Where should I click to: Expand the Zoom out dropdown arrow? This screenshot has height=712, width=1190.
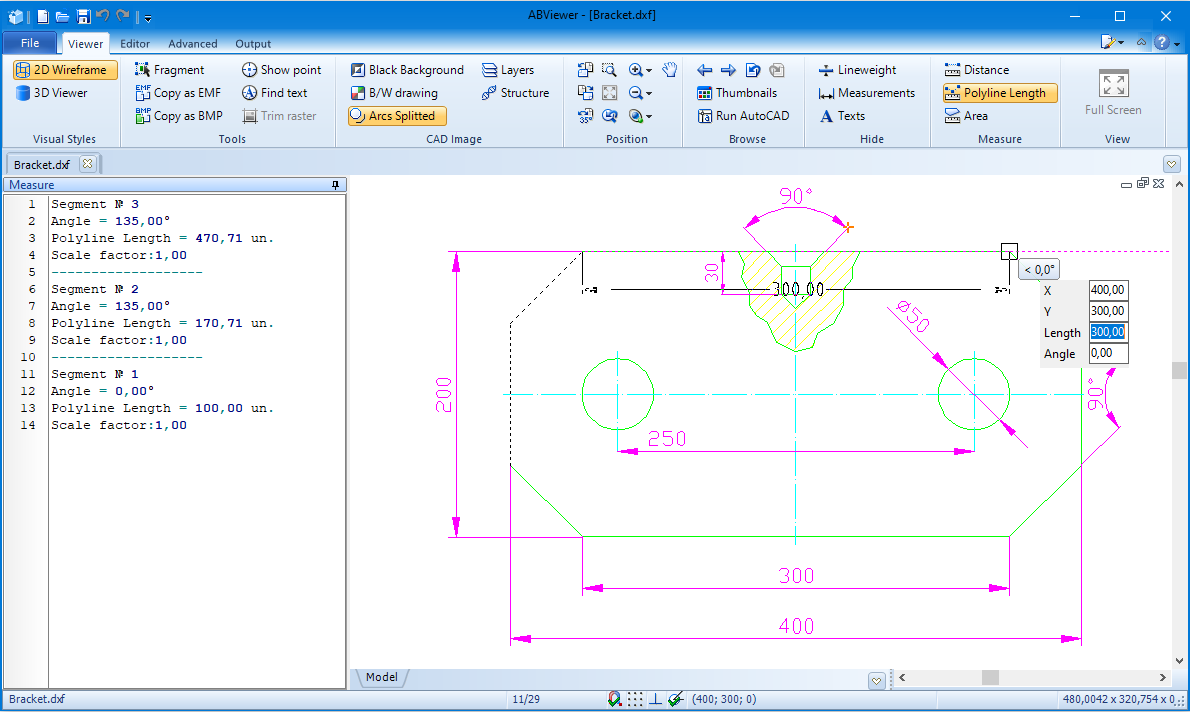click(649, 93)
